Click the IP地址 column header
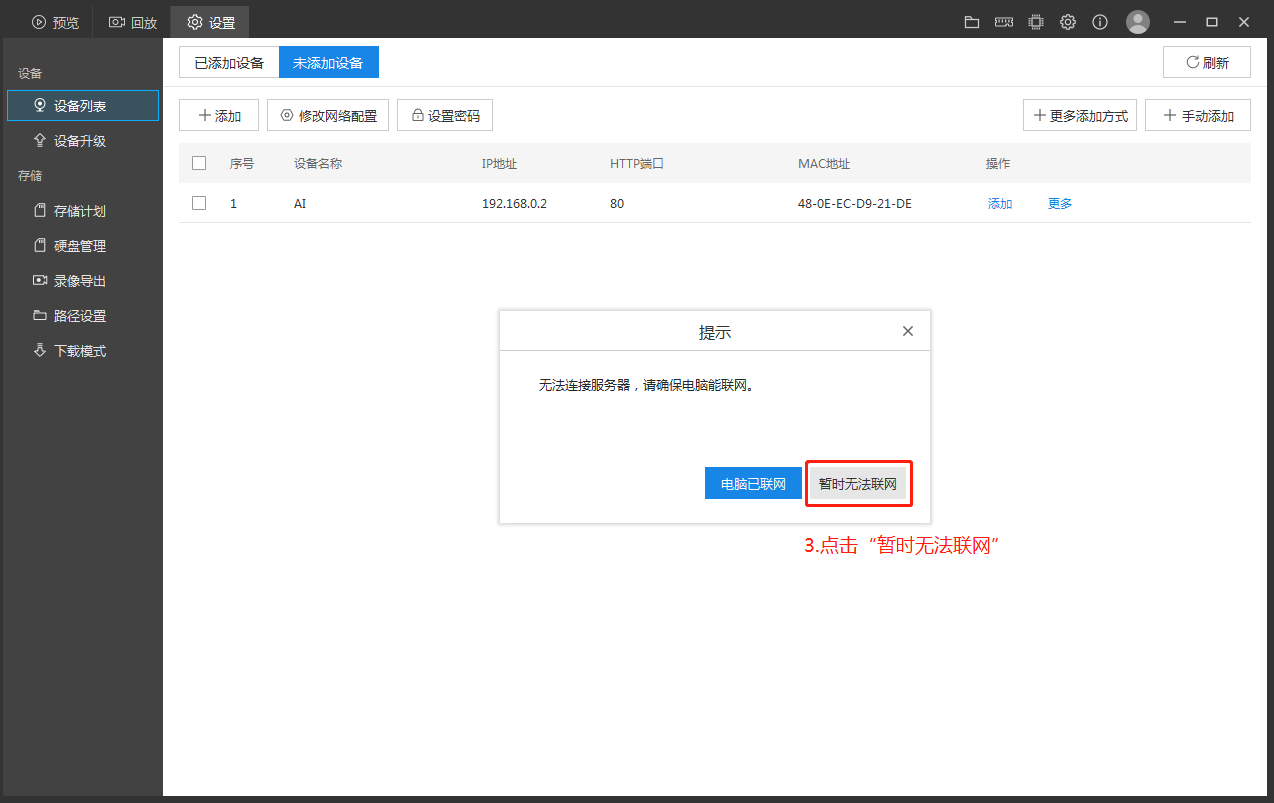 pyautogui.click(x=499, y=164)
